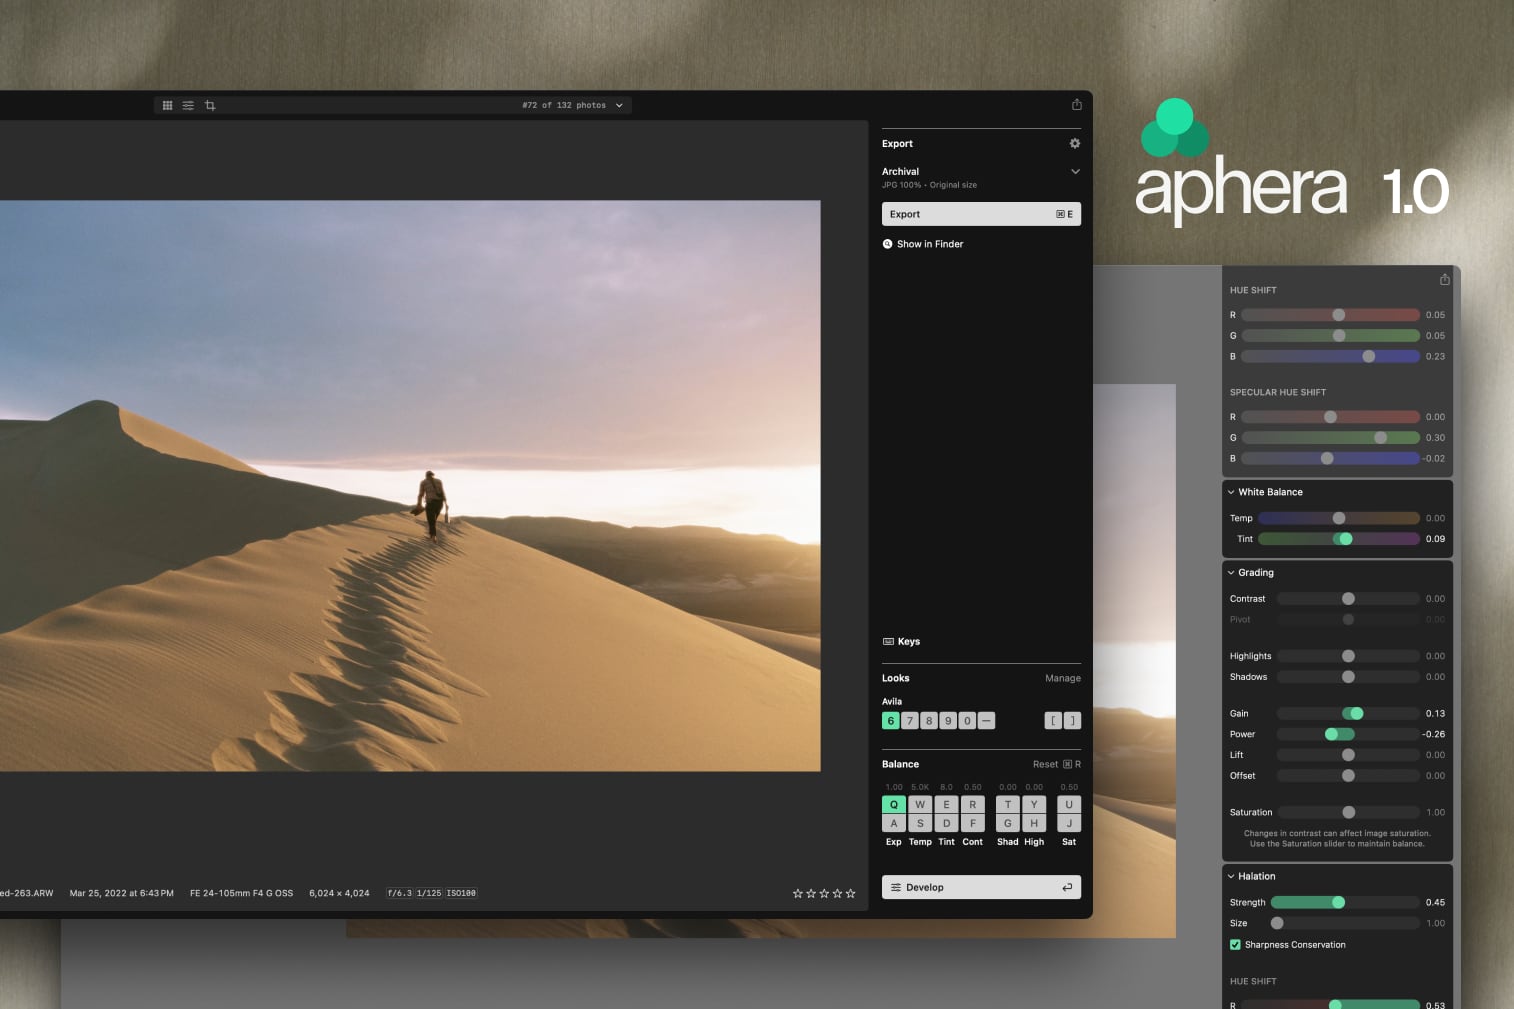Adjust the Temp slider
Image resolution: width=1514 pixels, height=1009 pixels.
tap(1339, 518)
